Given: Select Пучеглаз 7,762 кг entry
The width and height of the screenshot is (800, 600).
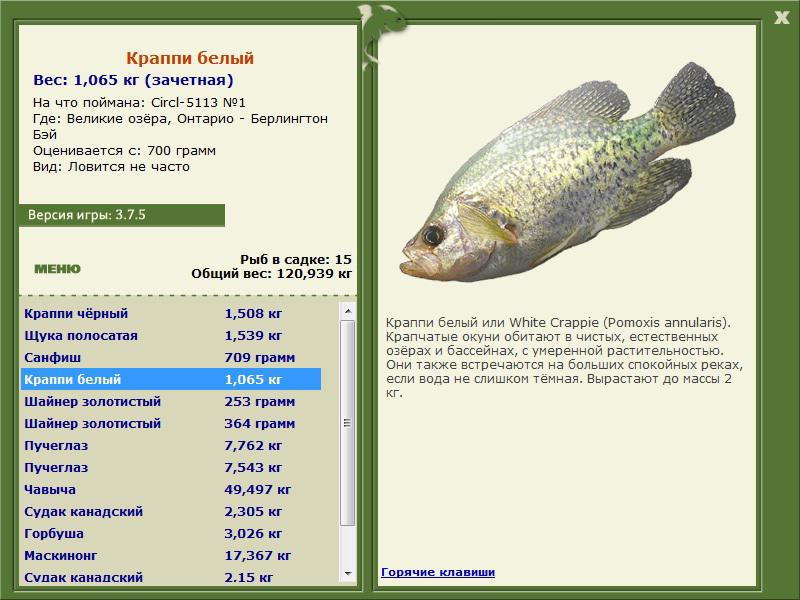Looking at the screenshot, I should point(171,445).
